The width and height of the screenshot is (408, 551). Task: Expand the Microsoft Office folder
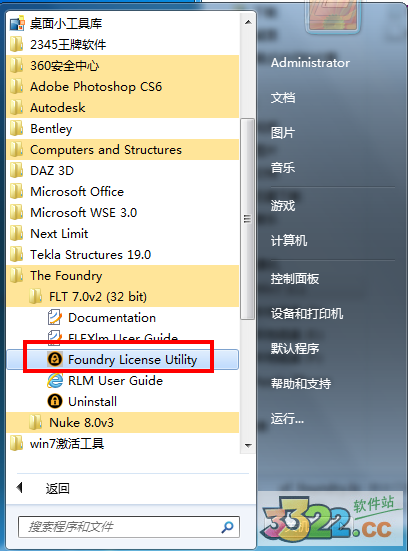point(123,192)
